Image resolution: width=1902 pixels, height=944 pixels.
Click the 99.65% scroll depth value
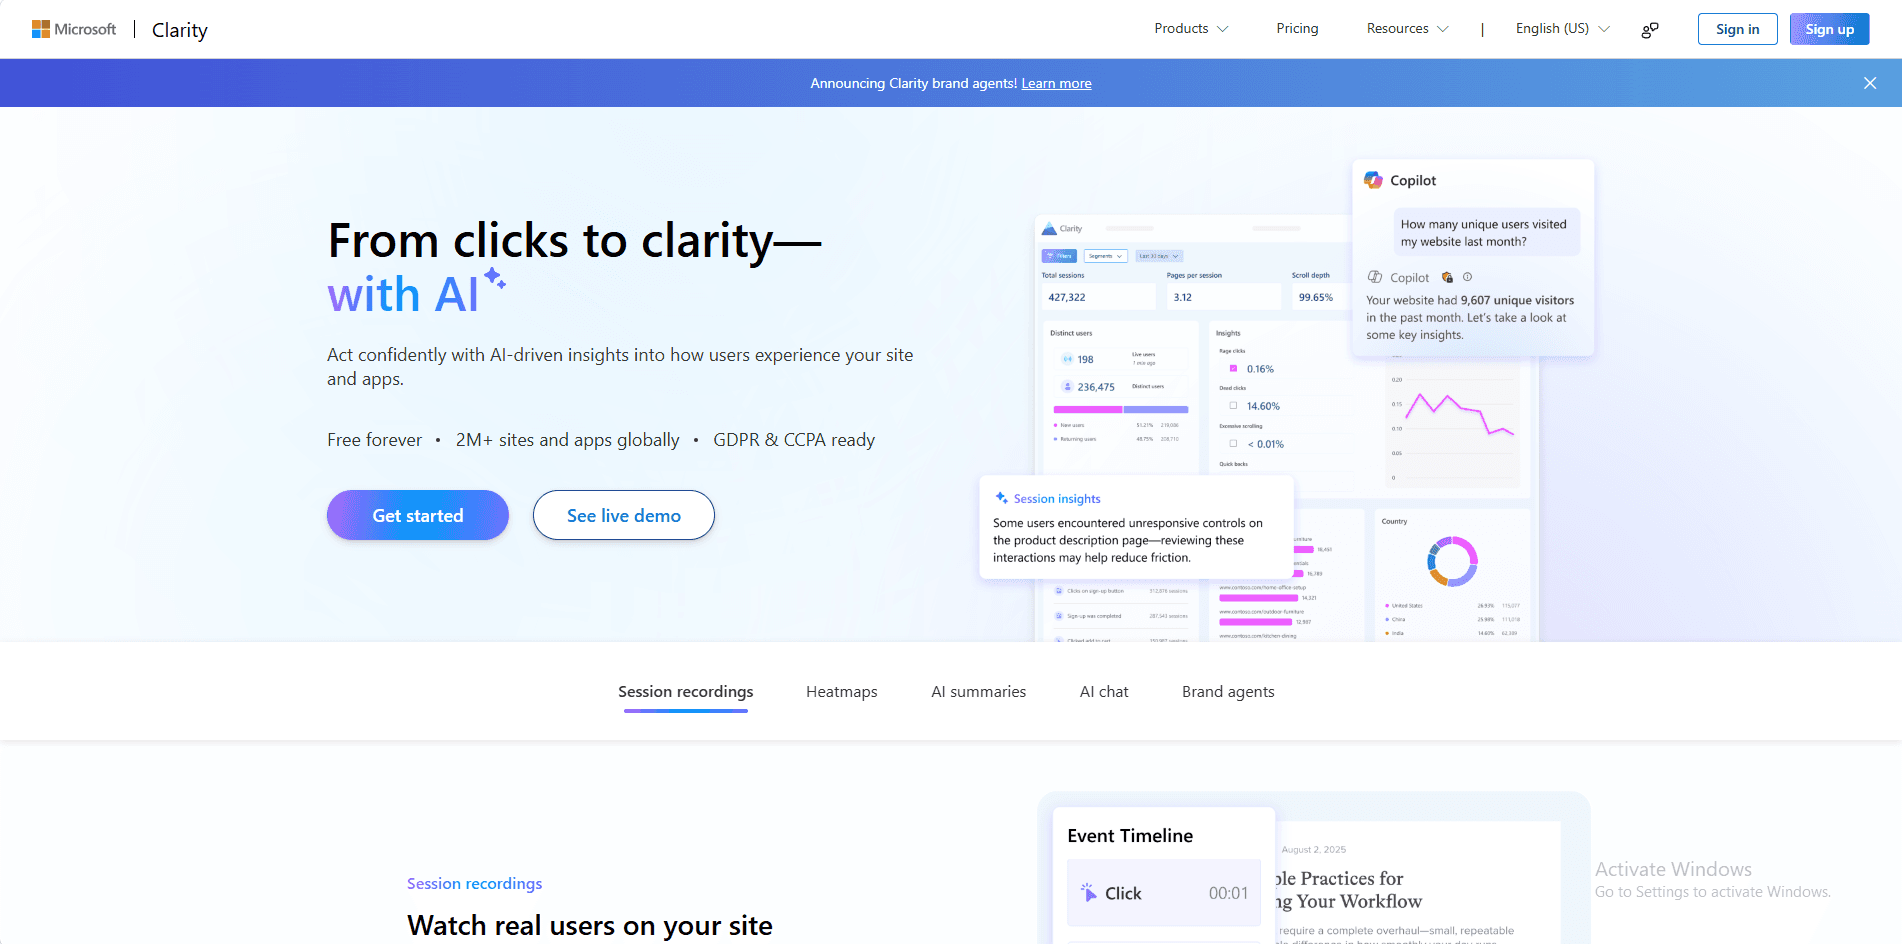coord(1316,297)
